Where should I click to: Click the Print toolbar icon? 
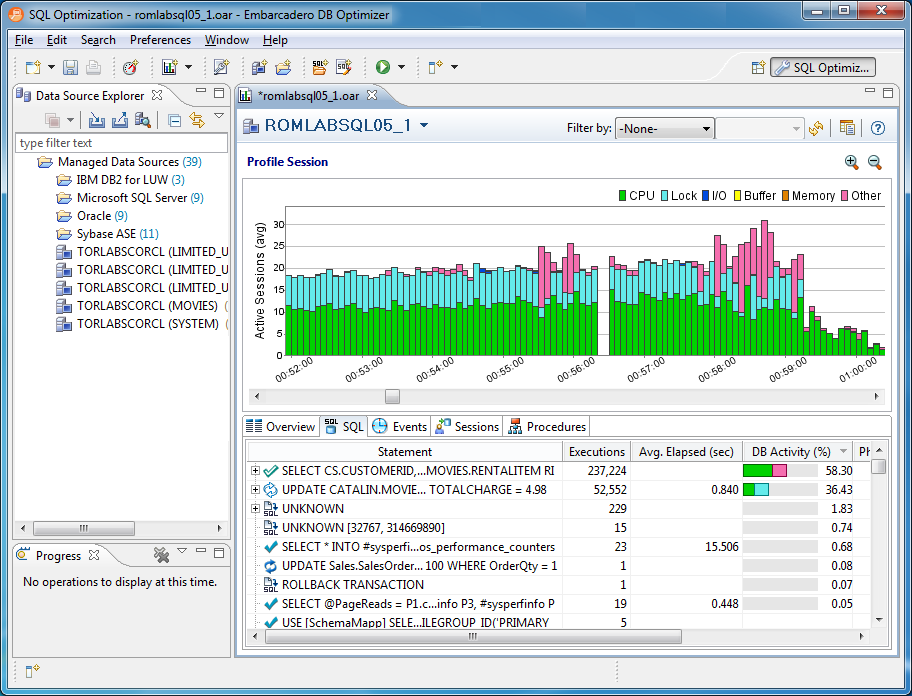coord(93,67)
